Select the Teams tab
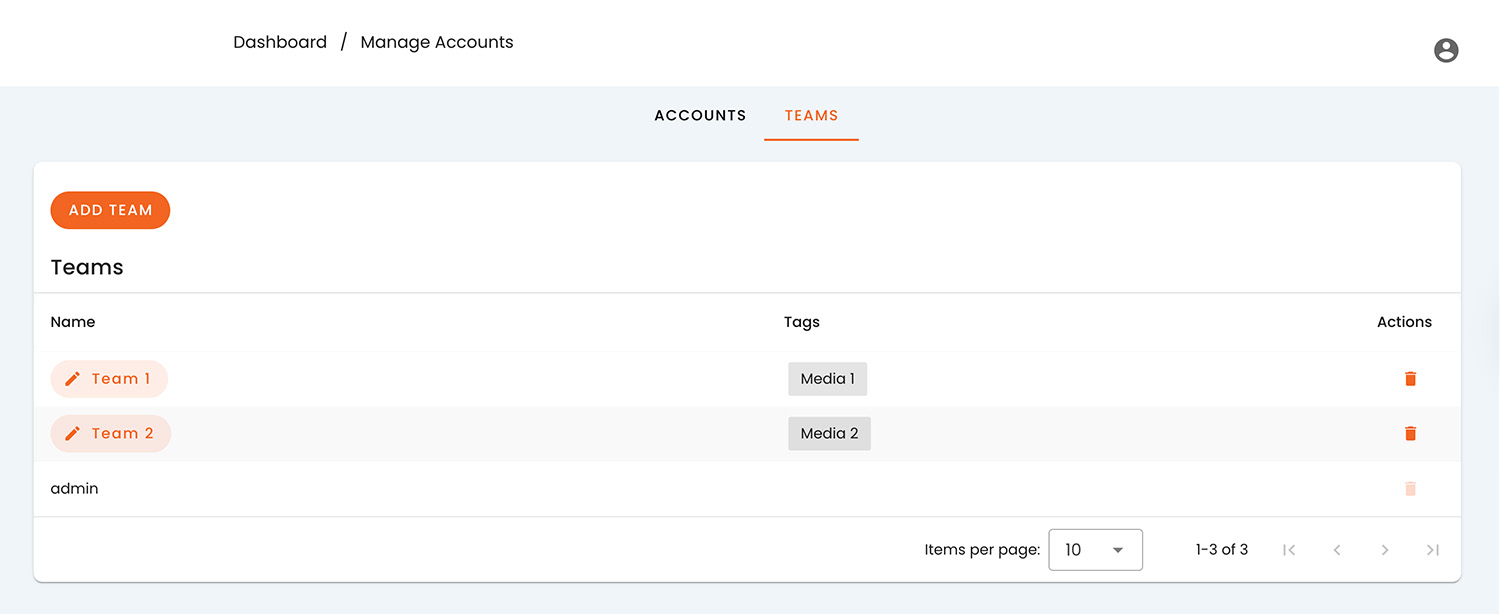The height and width of the screenshot is (614, 1500). pos(811,116)
